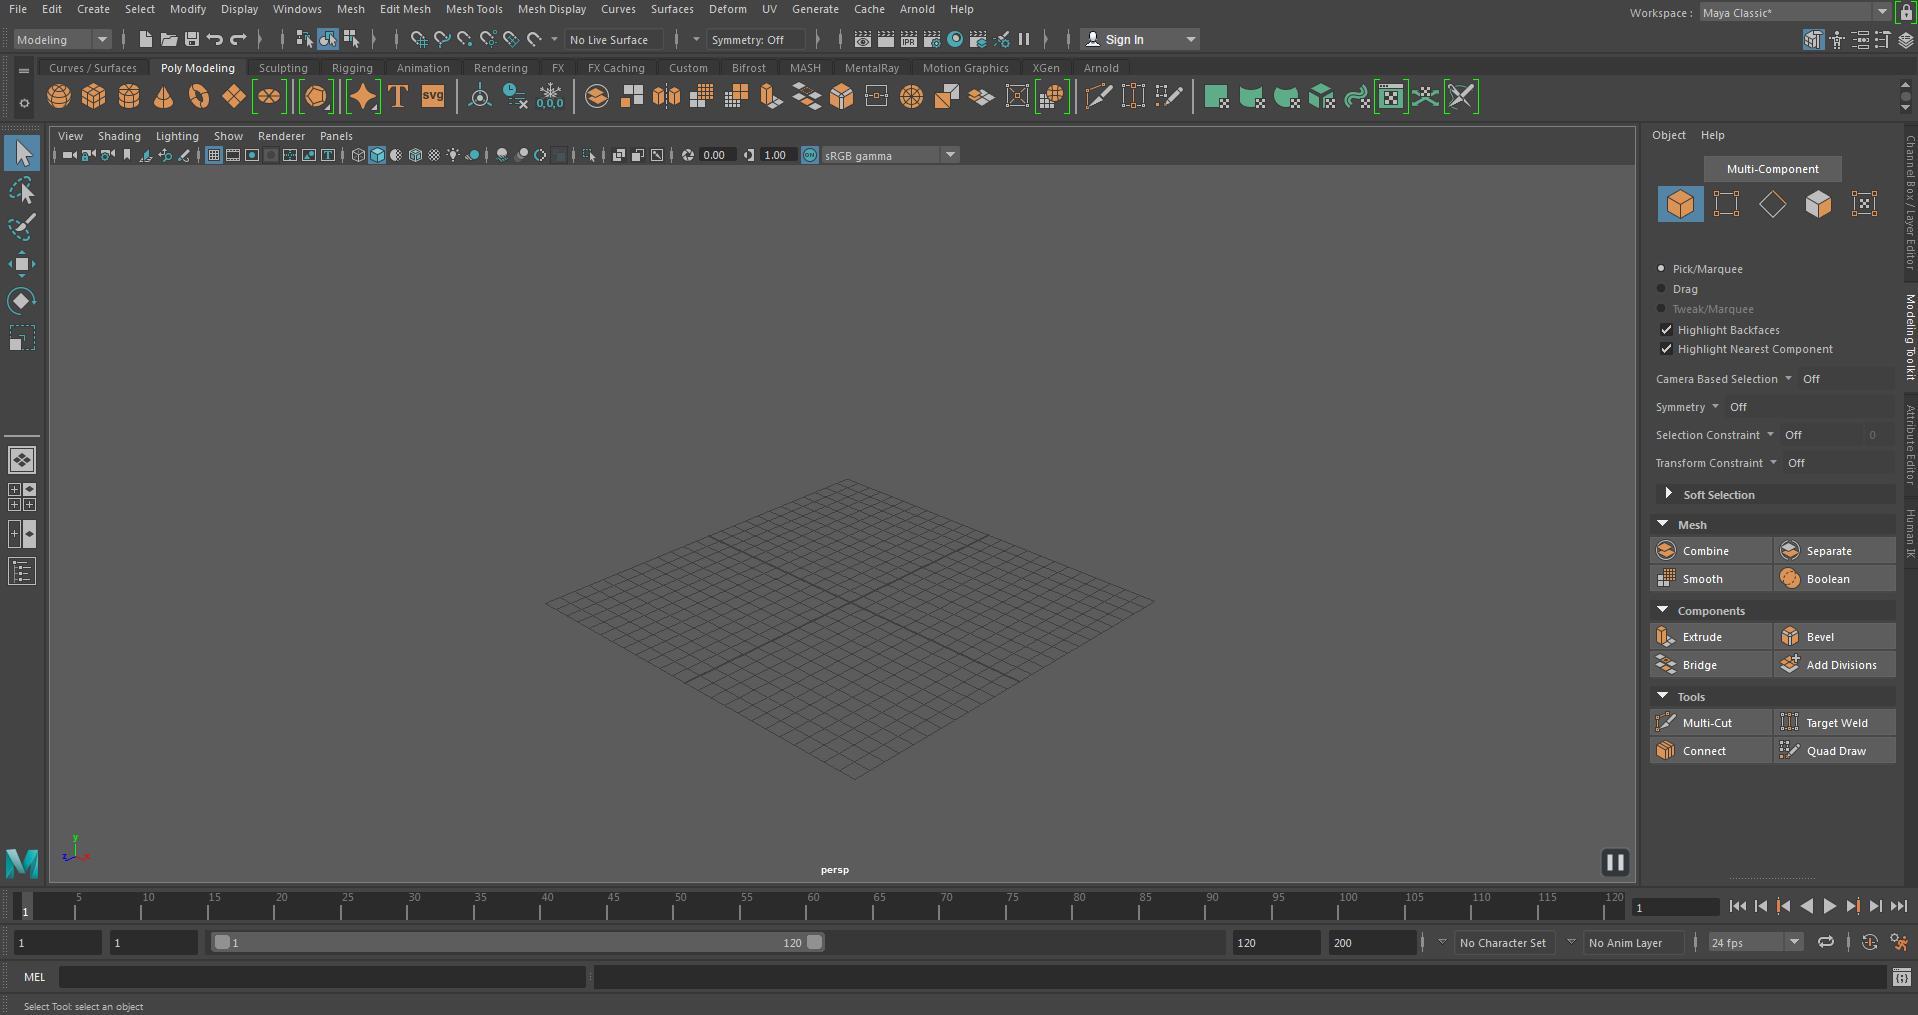Screen dimensions: 1918x1015
Task: Open the 24 fps frame rate dropdown
Action: [x=1755, y=942]
